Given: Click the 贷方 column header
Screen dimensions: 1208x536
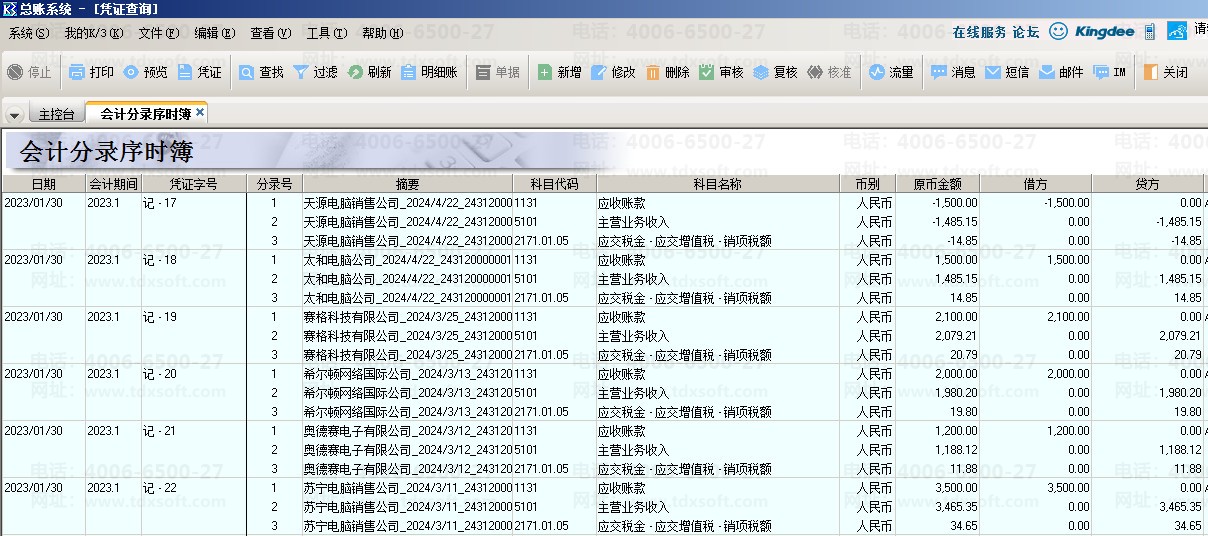Looking at the screenshot, I should (1148, 184).
